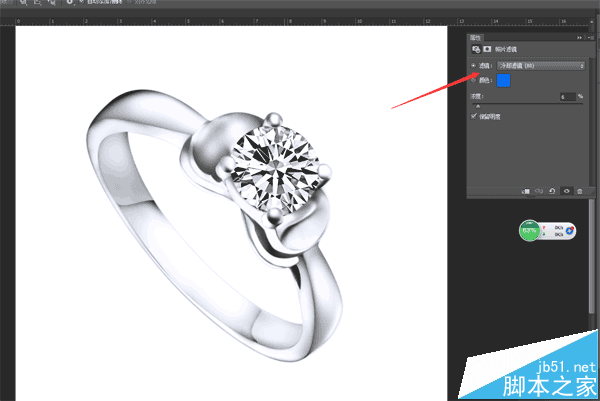This screenshot has height=401, width=600.
Task: Click the blue icon on the floating widget
Action: pos(570,230)
